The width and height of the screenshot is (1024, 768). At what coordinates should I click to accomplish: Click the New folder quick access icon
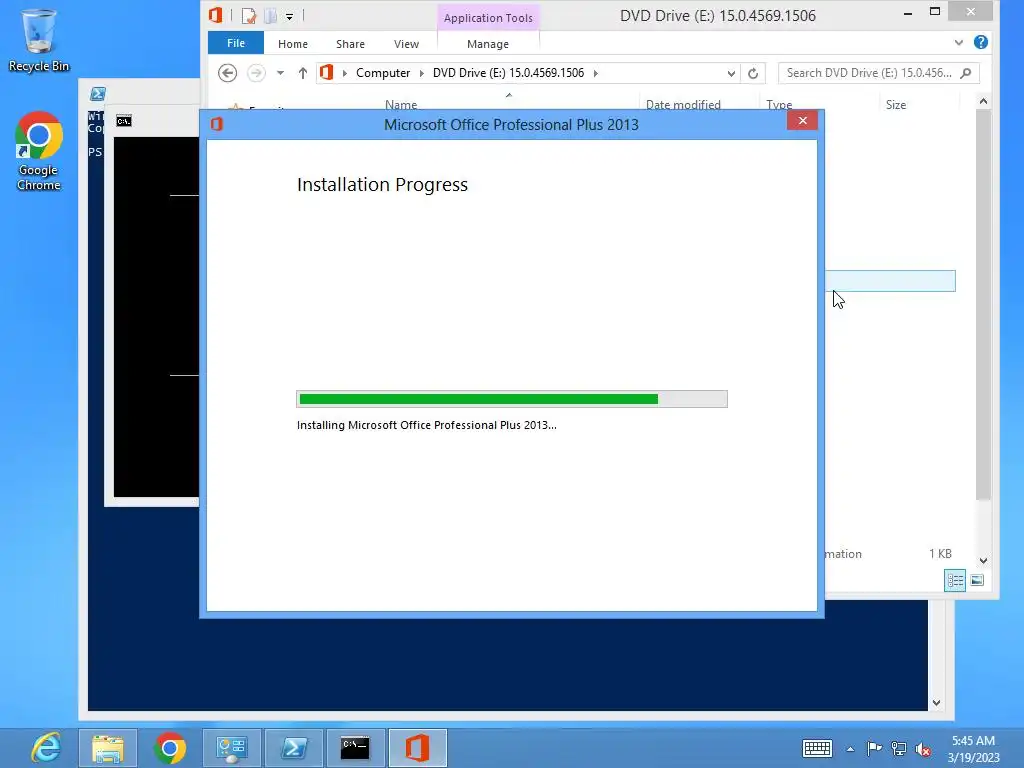270,15
